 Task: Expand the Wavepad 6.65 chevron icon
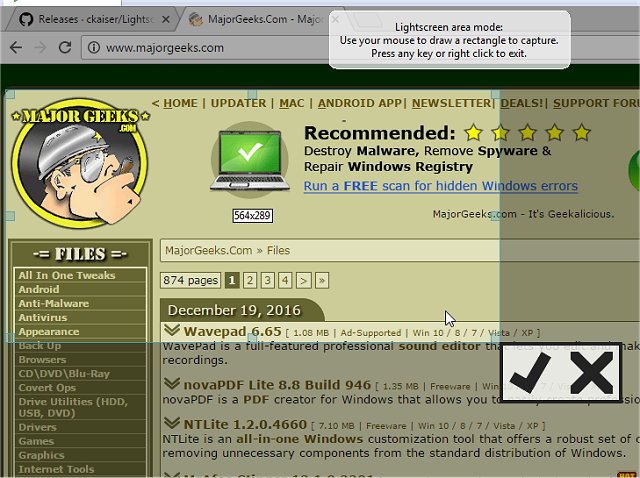click(172, 330)
